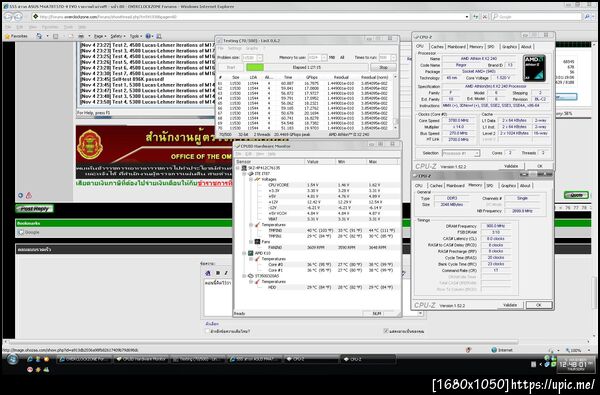Click the refresh icon beside address bar
The image size is (600, 395).
476,16
